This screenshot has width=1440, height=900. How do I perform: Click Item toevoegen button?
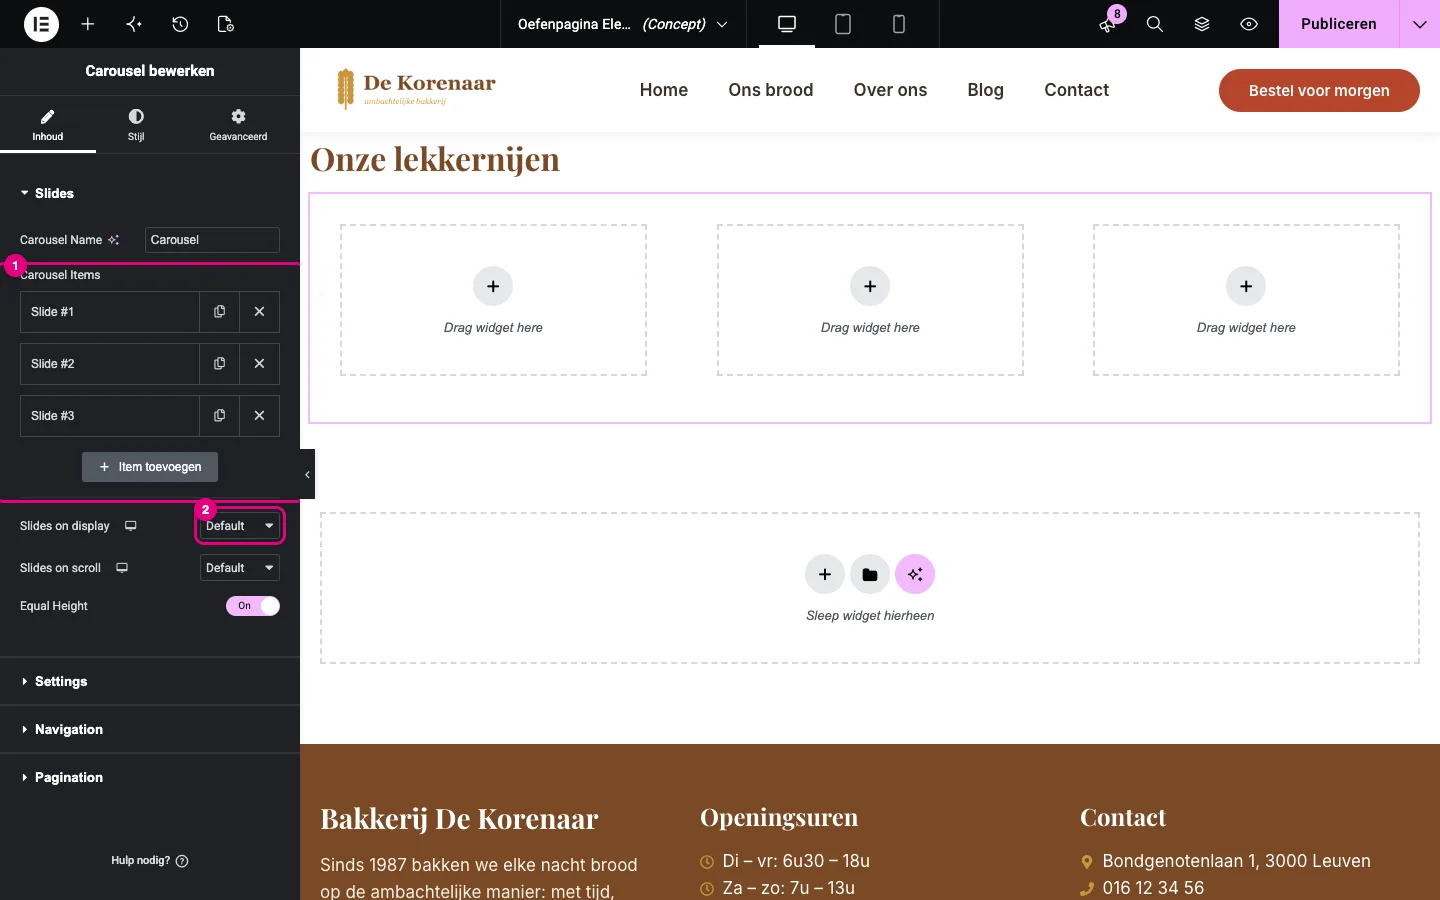(150, 467)
